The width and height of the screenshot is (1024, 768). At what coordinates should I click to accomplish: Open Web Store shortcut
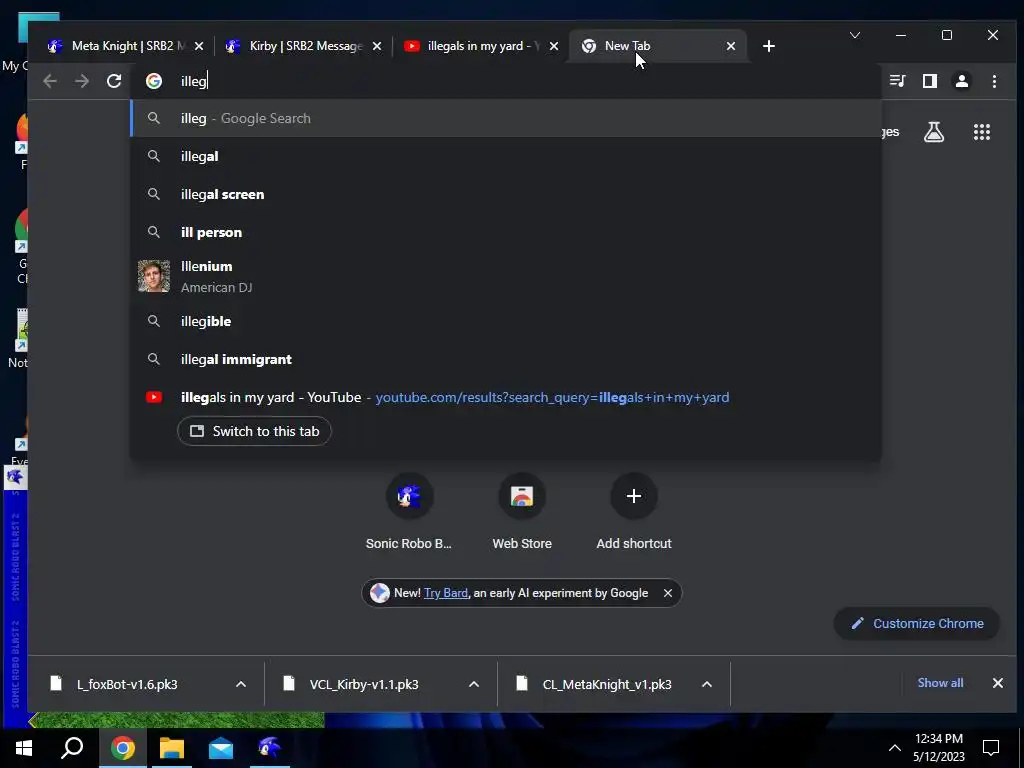[x=522, y=513]
